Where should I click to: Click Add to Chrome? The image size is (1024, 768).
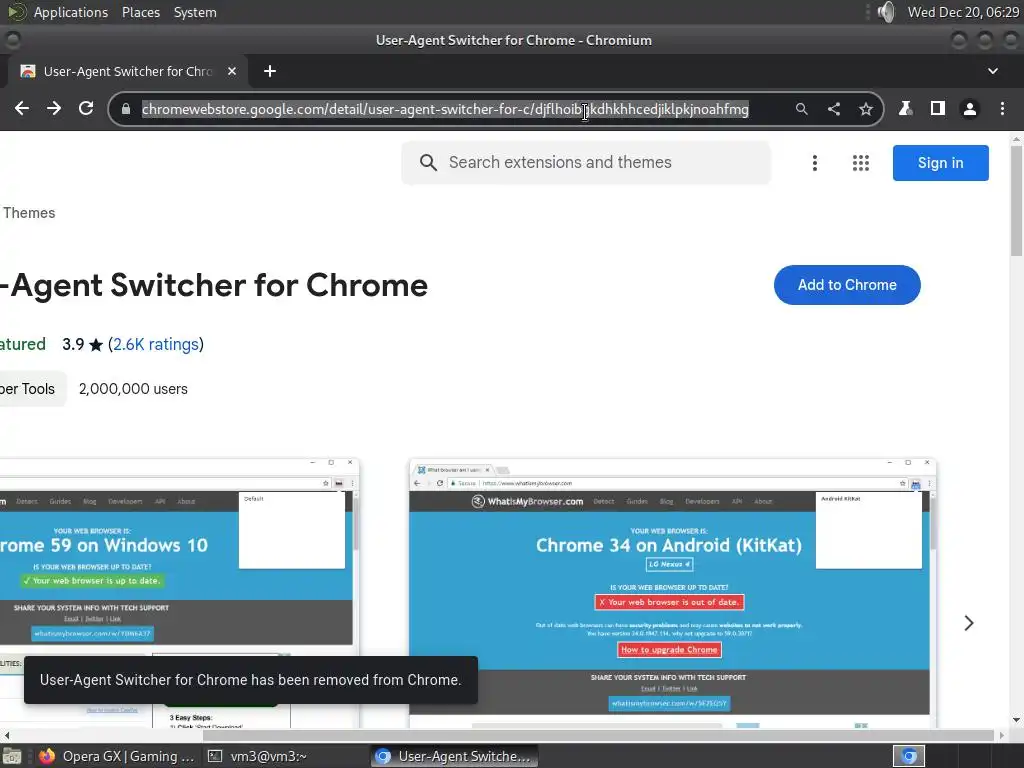847,285
